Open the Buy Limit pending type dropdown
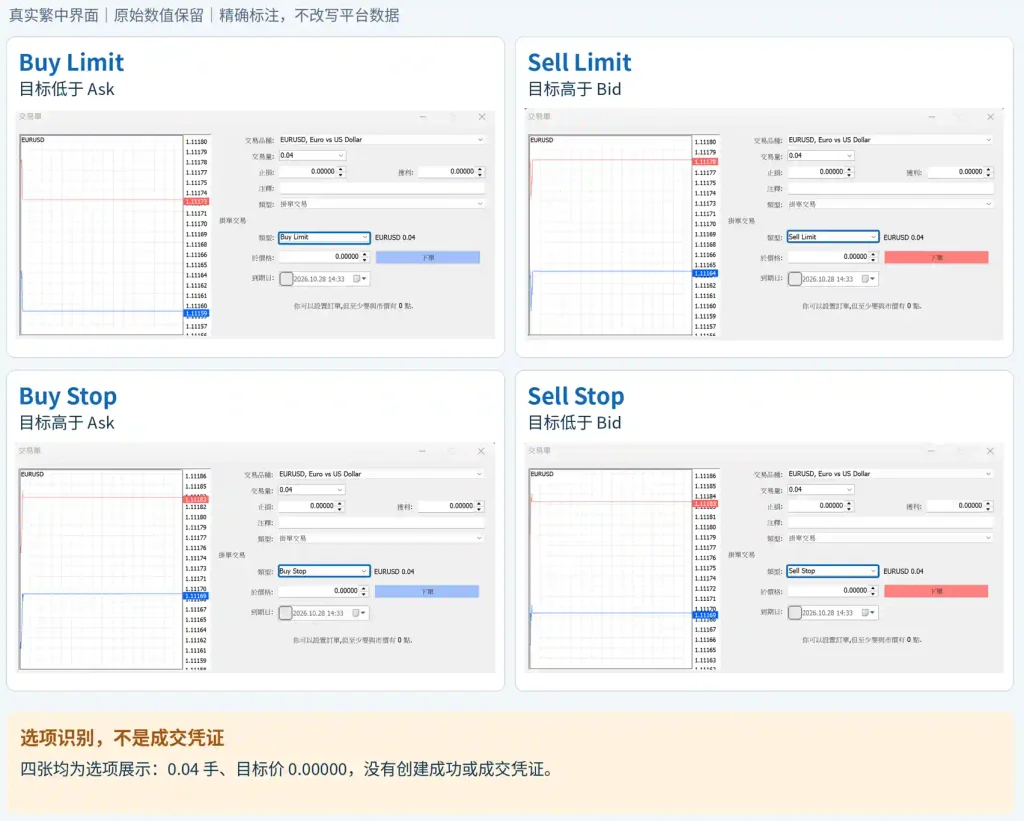Screen dimensions: 1024x821 pos(324,237)
